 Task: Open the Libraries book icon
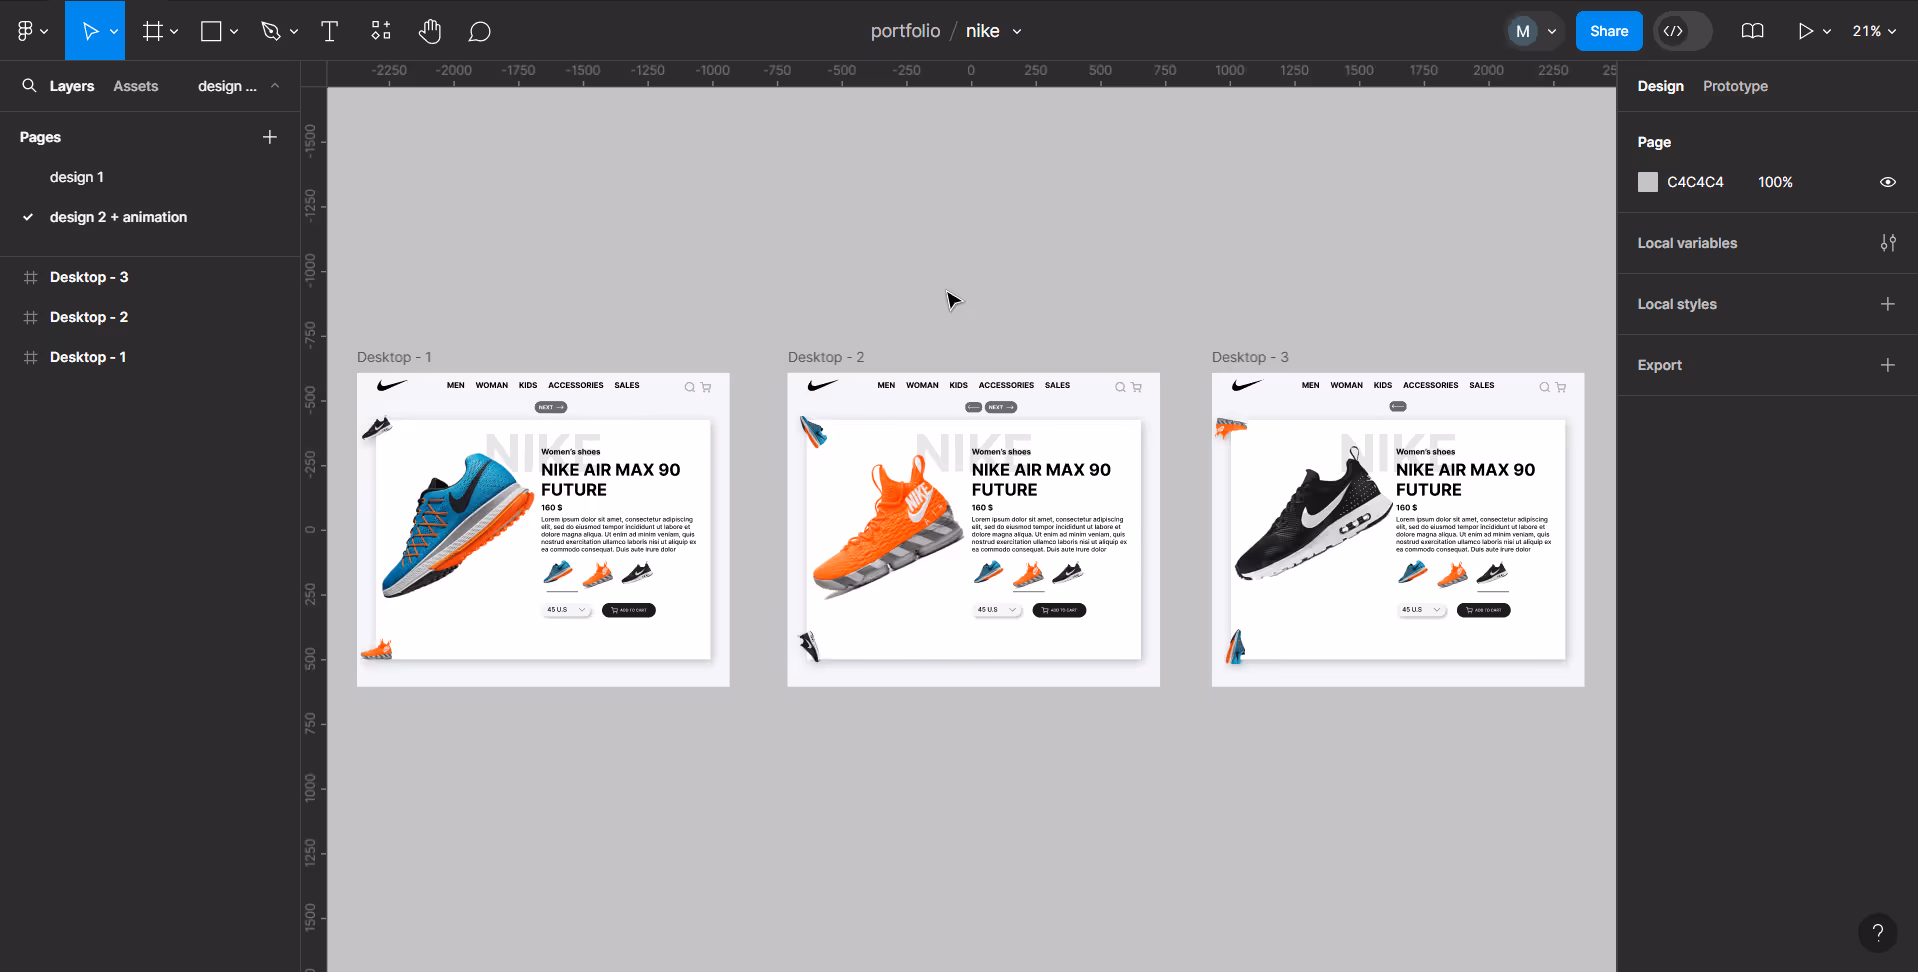pos(1752,31)
